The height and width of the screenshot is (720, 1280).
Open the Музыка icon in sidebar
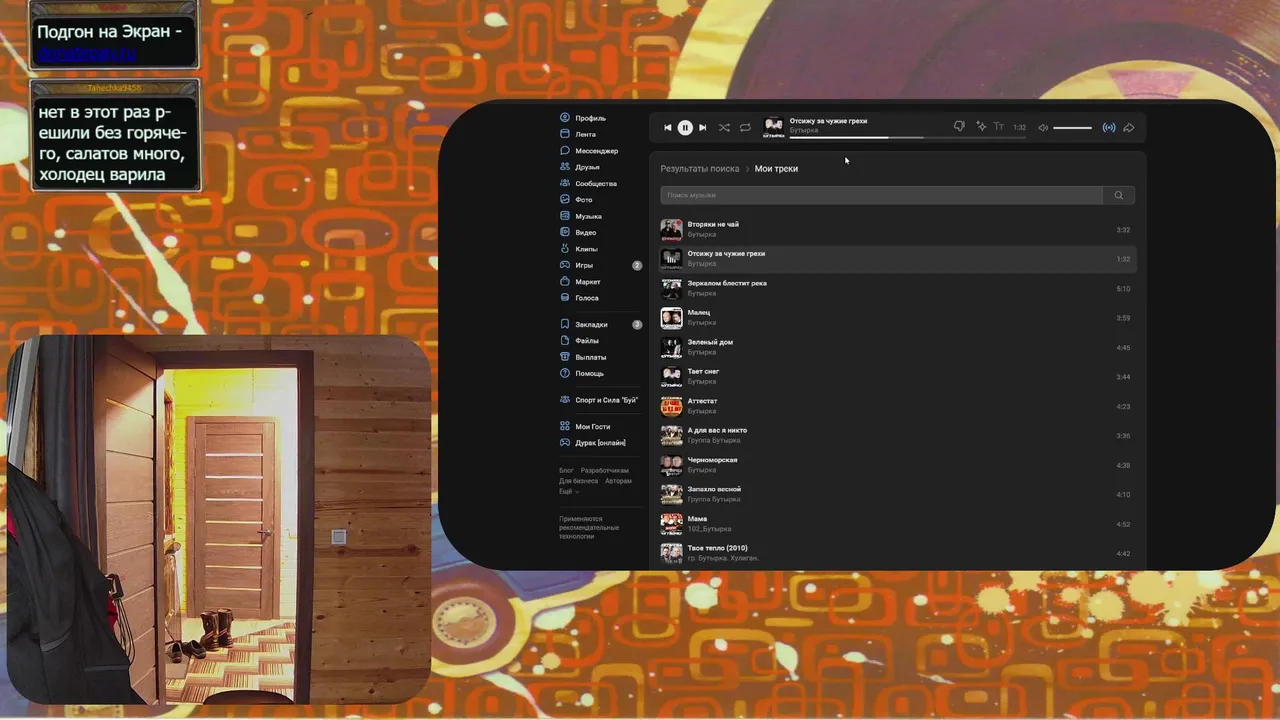click(565, 216)
